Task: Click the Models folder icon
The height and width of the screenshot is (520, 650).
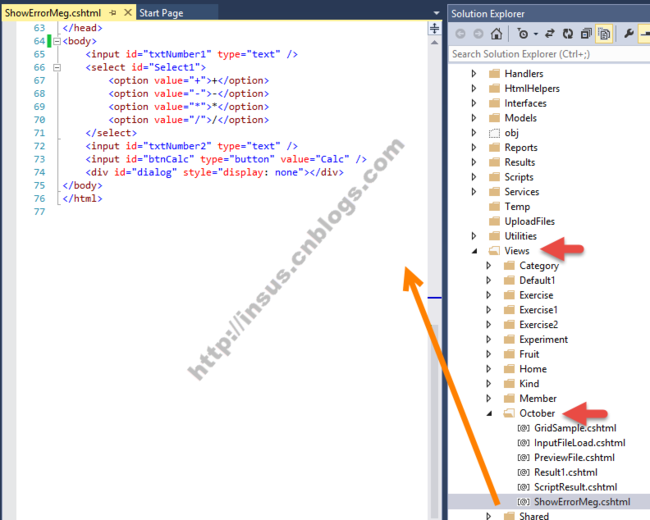Action: [x=494, y=118]
